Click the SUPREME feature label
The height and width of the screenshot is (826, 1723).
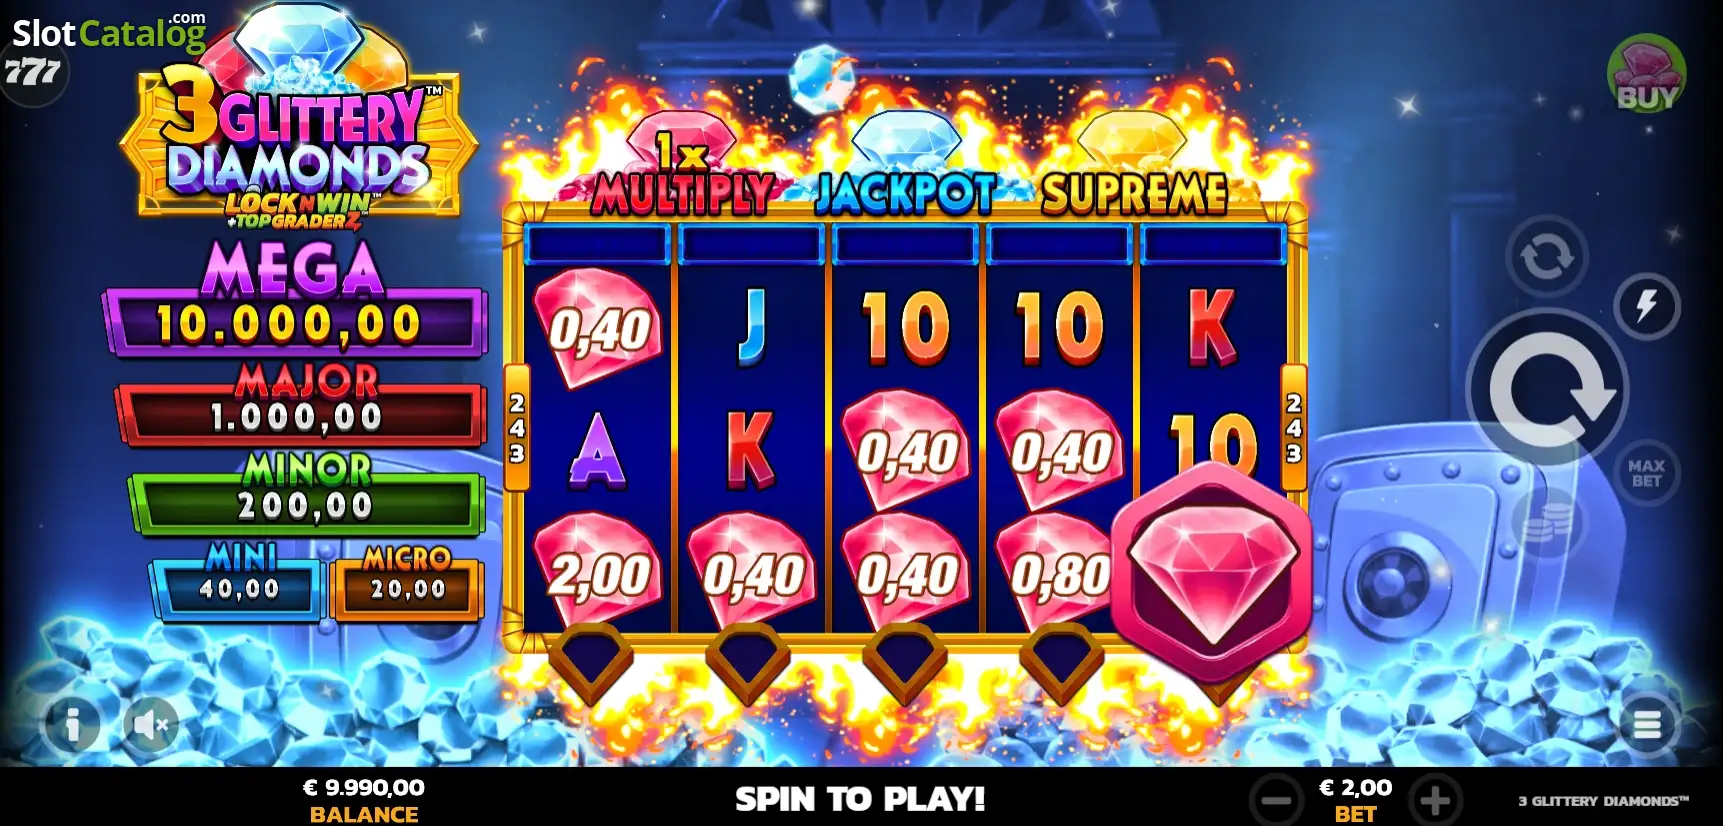[x=1134, y=194]
